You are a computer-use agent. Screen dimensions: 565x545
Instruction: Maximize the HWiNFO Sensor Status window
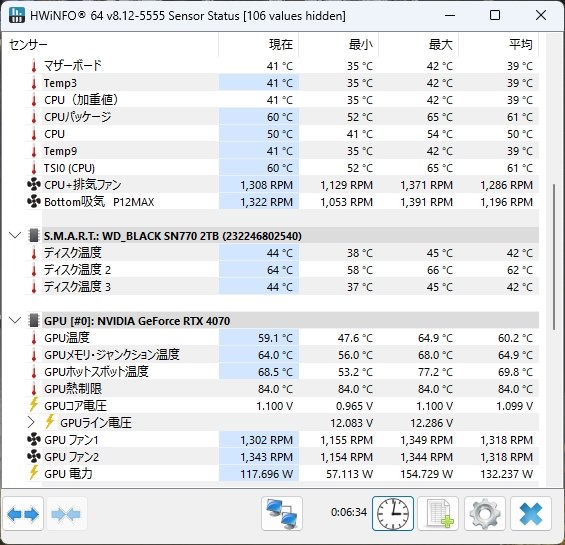pyautogui.click(x=495, y=15)
